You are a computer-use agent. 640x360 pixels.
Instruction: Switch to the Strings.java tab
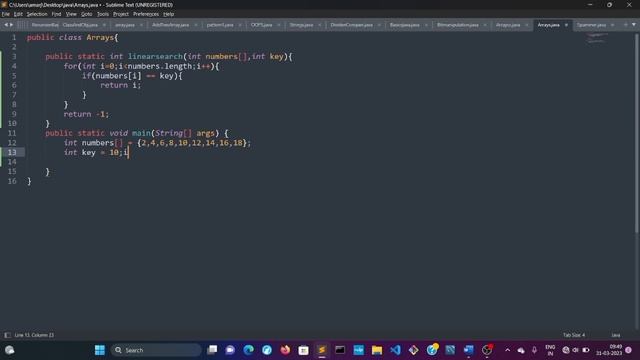301,25
